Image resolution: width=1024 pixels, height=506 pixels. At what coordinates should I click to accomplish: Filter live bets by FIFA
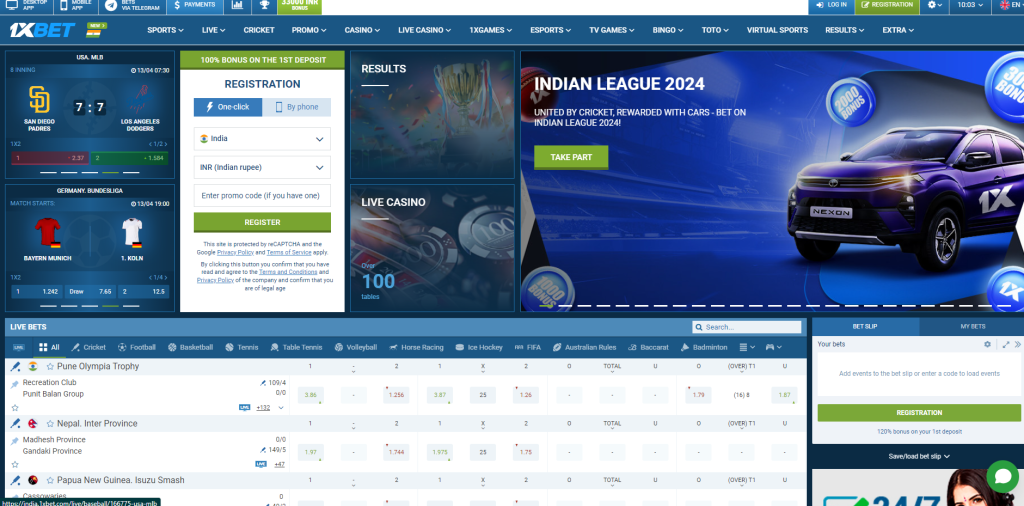[x=528, y=347]
